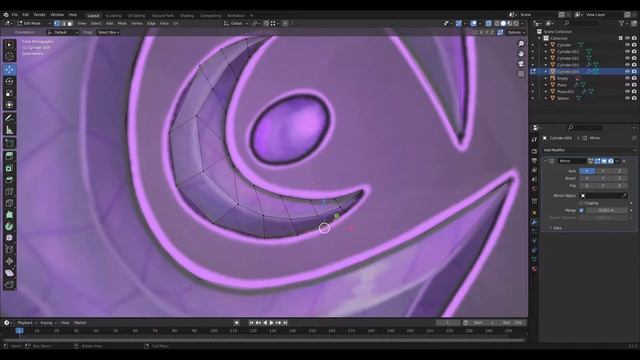Select the Edge Slide tool

pyautogui.click(x=9, y=249)
